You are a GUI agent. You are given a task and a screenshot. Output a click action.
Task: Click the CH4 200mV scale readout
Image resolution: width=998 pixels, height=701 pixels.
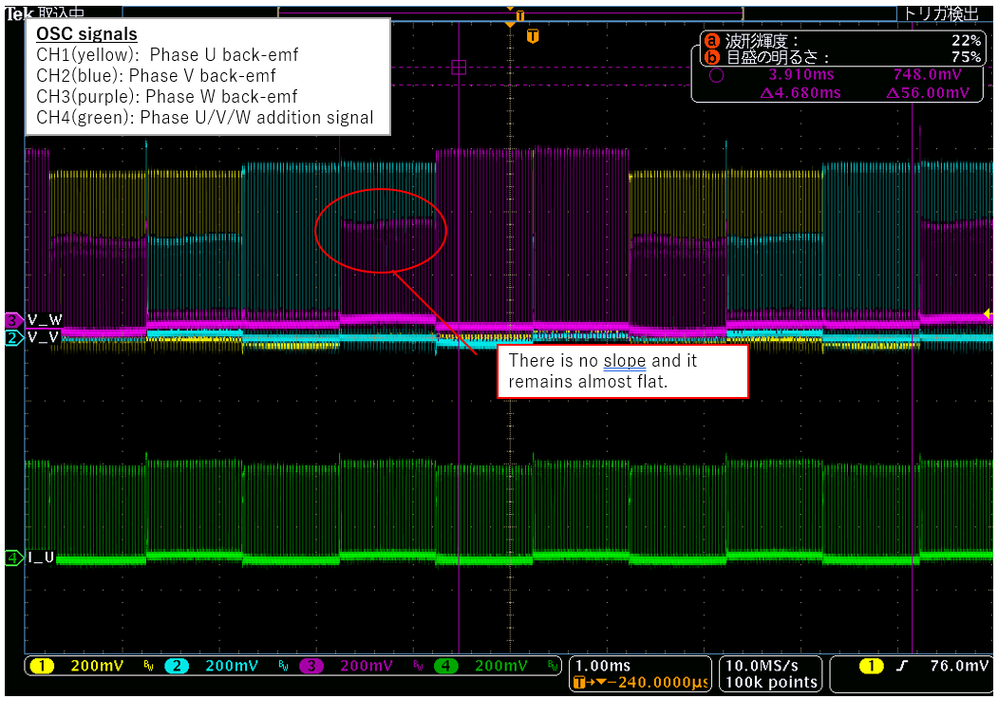(x=501, y=666)
